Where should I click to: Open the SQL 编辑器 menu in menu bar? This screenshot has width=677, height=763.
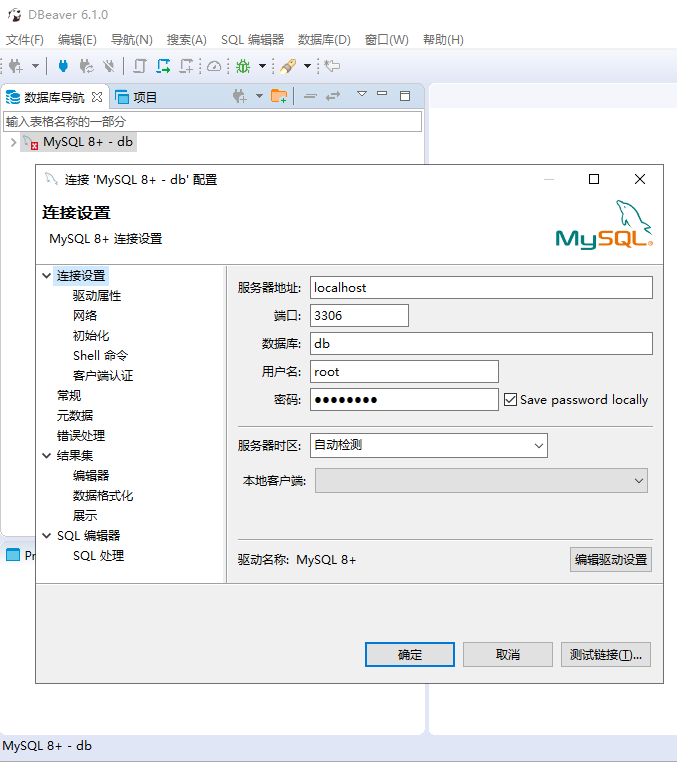point(252,40)
